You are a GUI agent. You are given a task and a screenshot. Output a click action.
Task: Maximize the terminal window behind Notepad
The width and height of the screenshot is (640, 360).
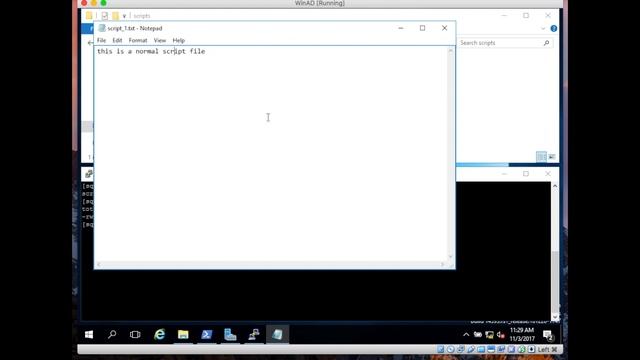coord(526,174)
